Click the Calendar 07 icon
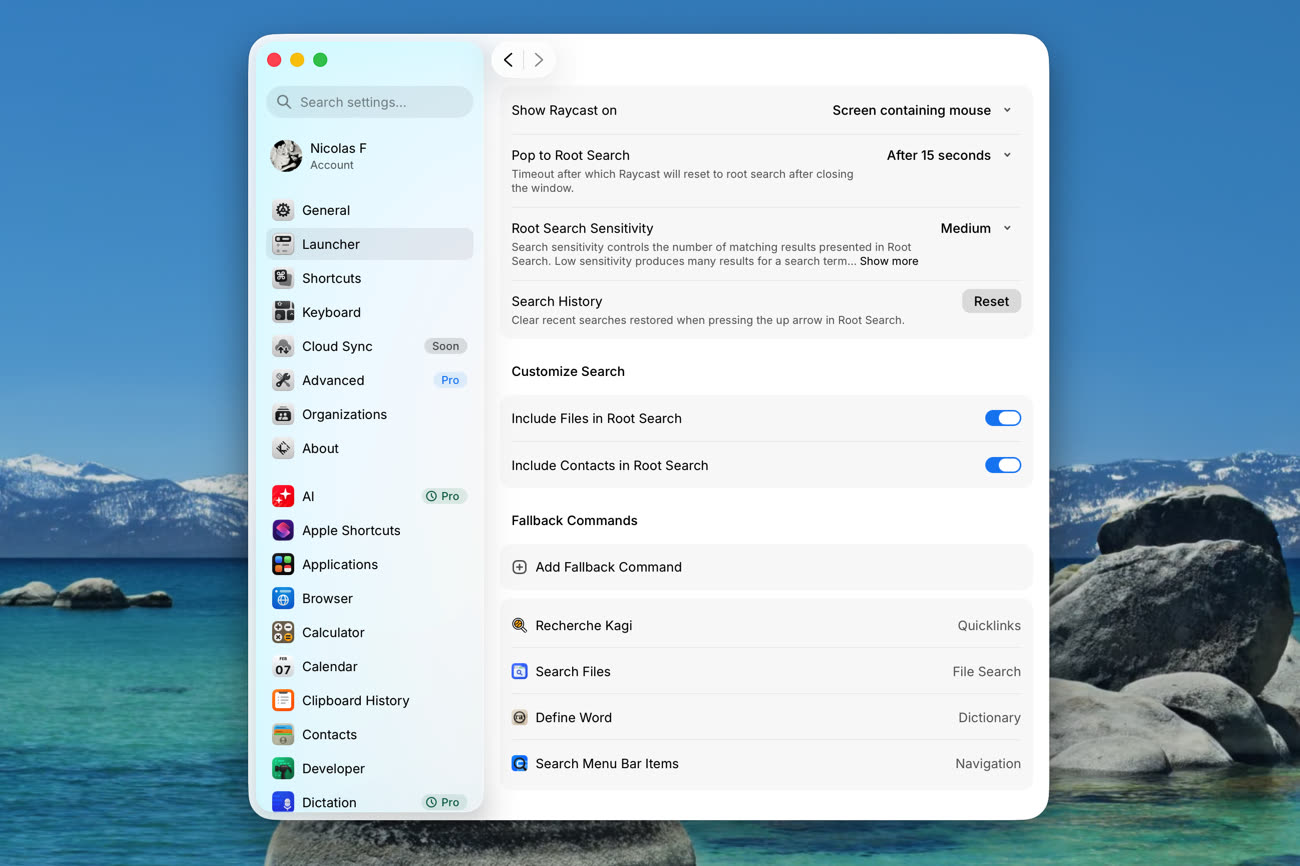The height and width of the screenshot is (866, 1300). coord(283,666)
